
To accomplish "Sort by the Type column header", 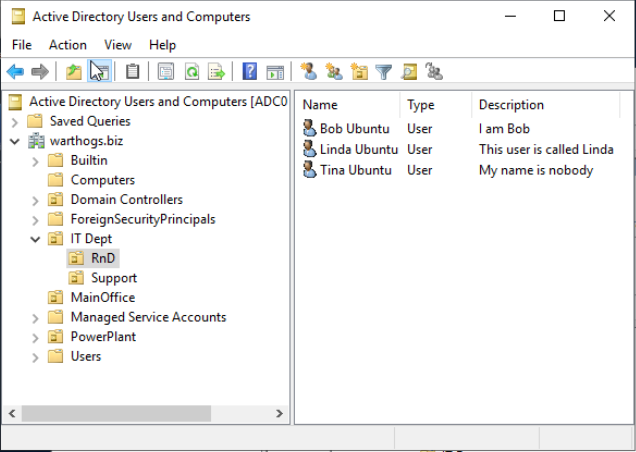I will point(436,105).
